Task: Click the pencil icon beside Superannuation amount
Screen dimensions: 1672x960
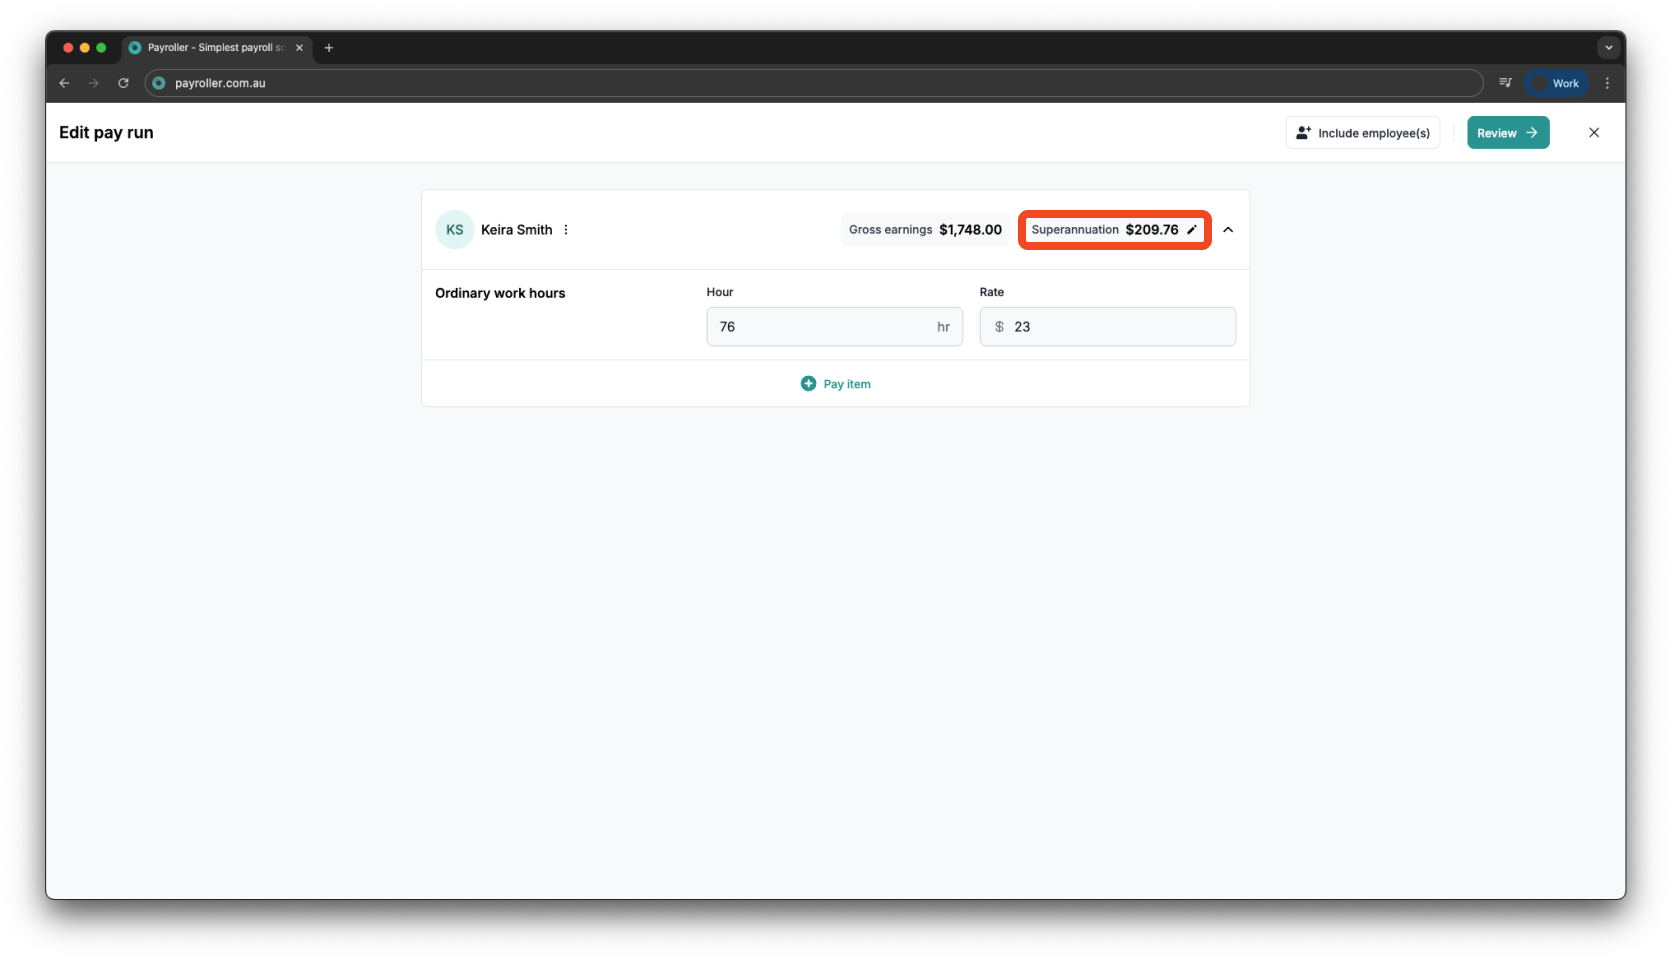Action: (1191, 230)
